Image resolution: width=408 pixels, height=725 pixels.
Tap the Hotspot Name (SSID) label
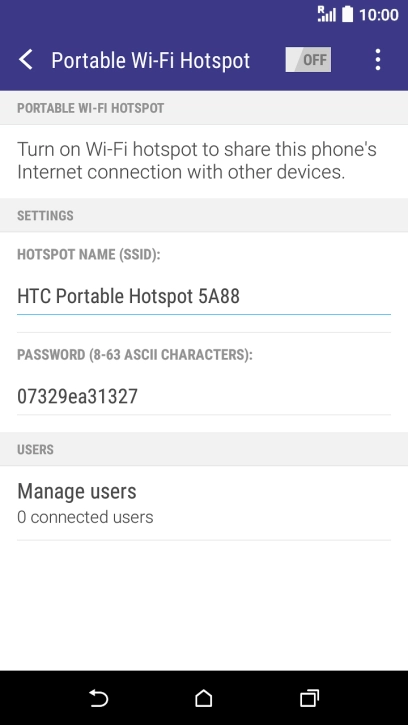pyautogui.click(x=89, y=255)
